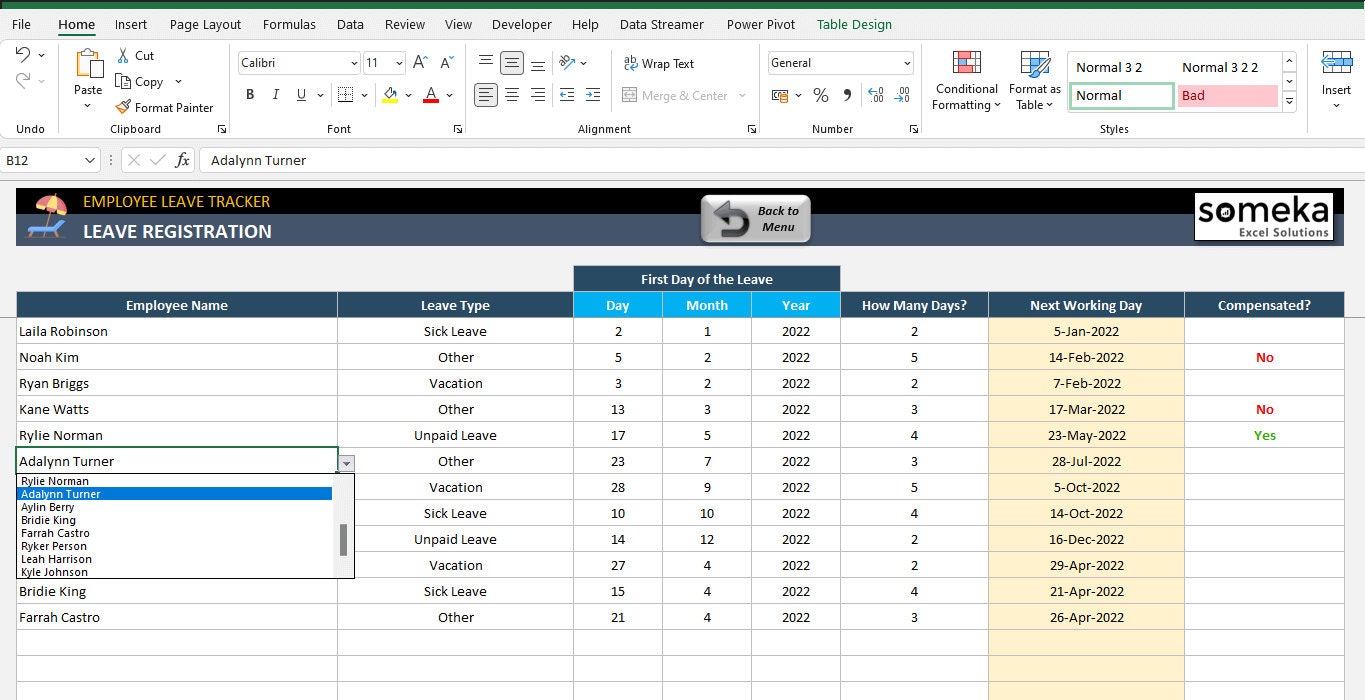The image size is (1365, 700).
Task: Toggle the Format Painter tool
Action: point(165,107)
